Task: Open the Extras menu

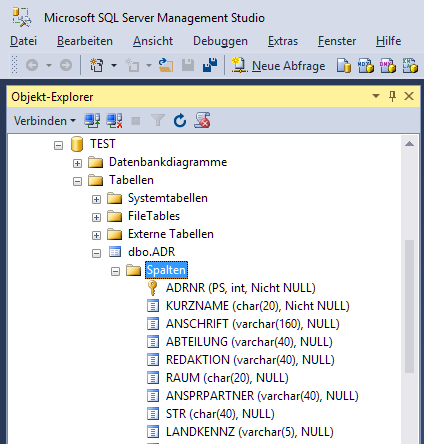Action: 283,41
